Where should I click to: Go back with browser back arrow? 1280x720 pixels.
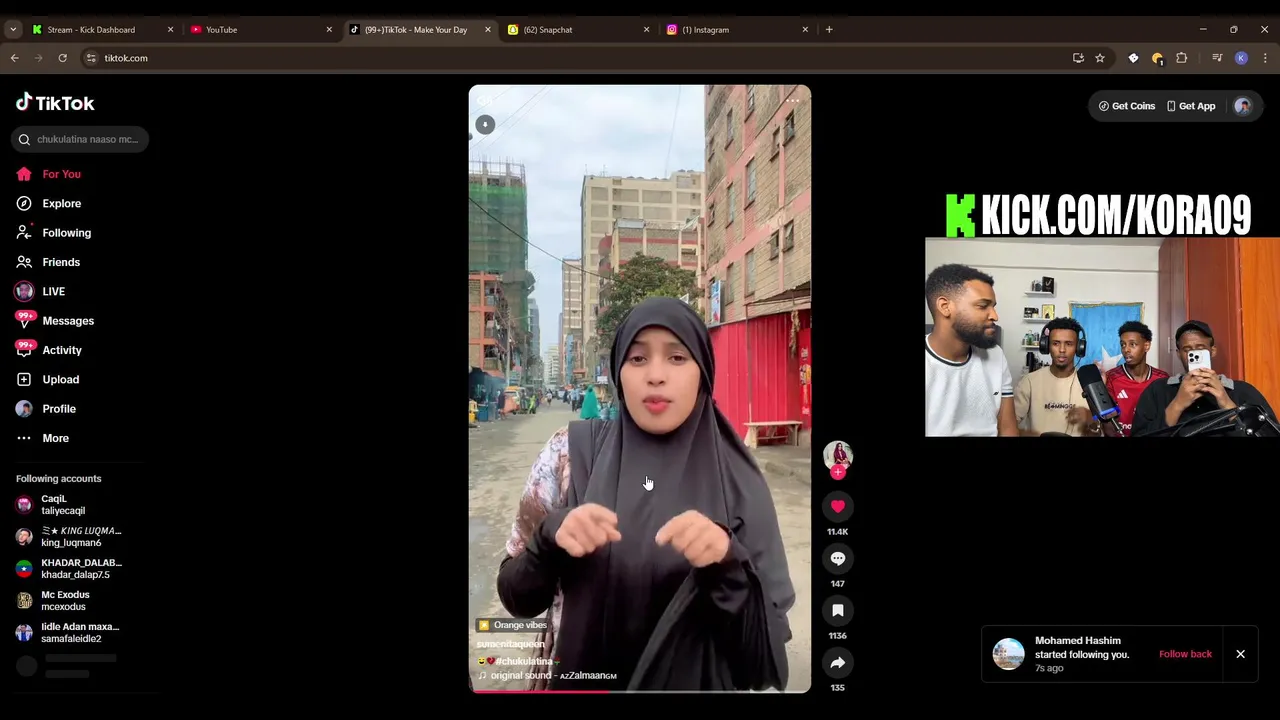click(x=14, y=58)
